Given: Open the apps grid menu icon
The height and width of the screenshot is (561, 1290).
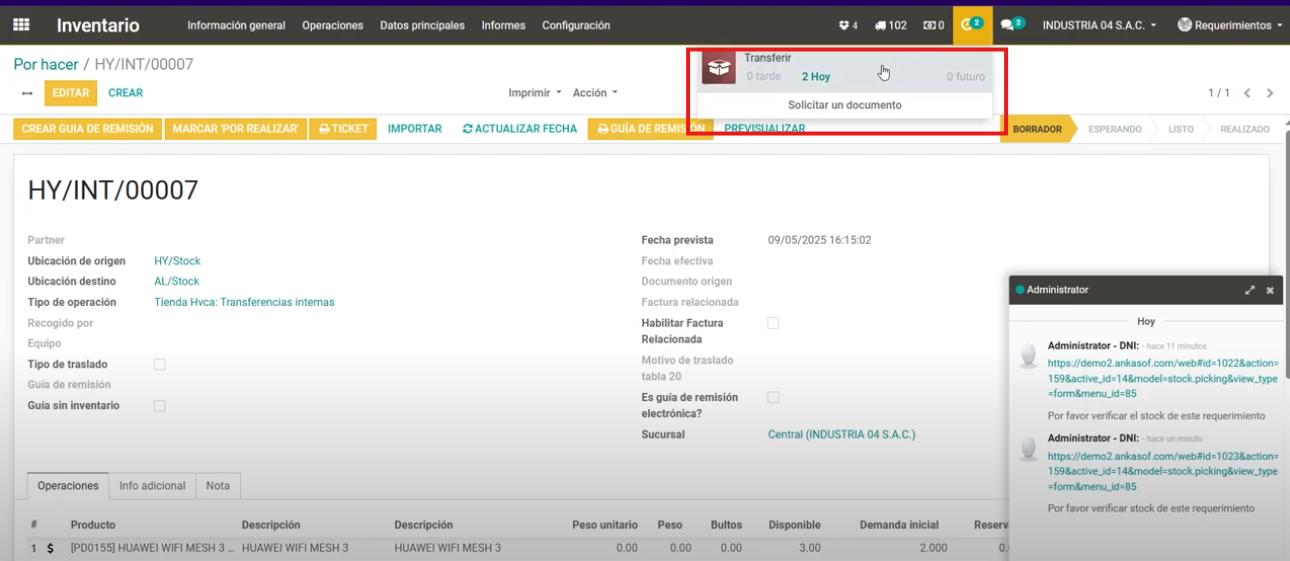Looking at the screenshot, I should tap(21, 25).
